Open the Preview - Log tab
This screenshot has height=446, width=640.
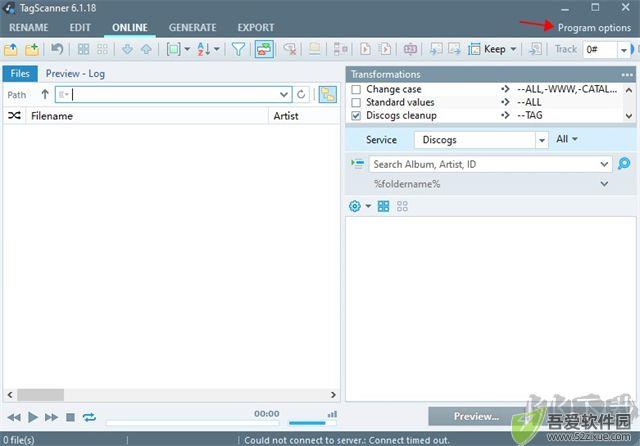pyautogui.click(x=75, y=73)
